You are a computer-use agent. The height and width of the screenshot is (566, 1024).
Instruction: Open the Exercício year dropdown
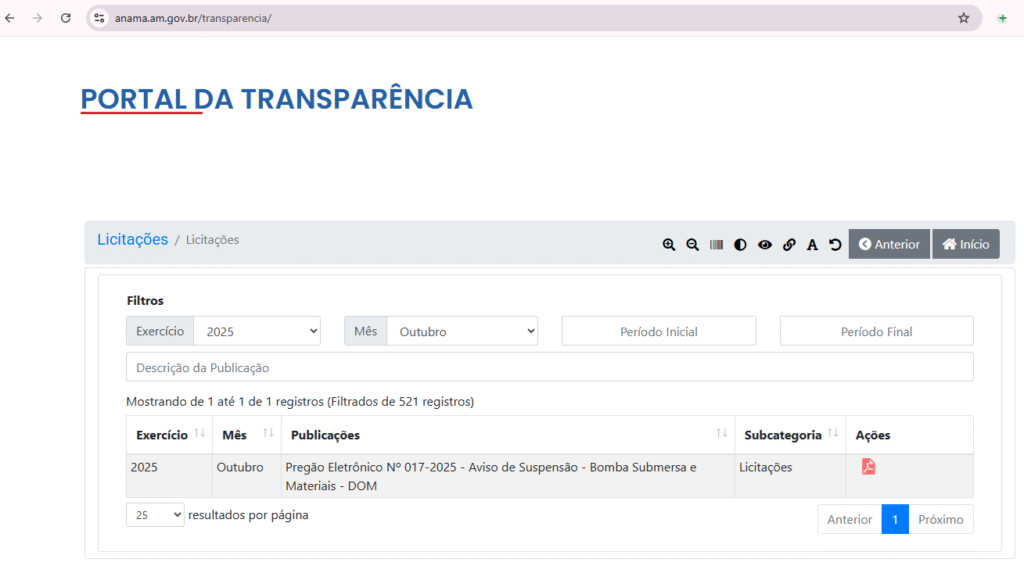click(256, 331)
